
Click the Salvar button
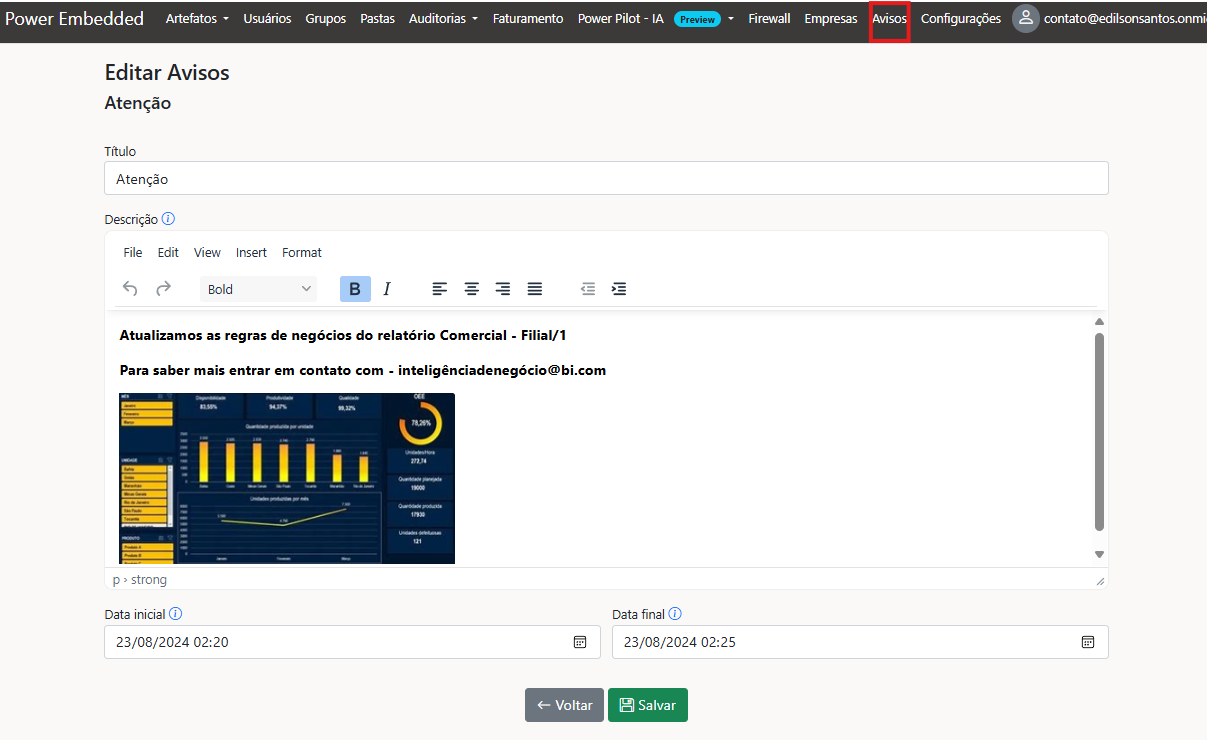click(647, 705)
